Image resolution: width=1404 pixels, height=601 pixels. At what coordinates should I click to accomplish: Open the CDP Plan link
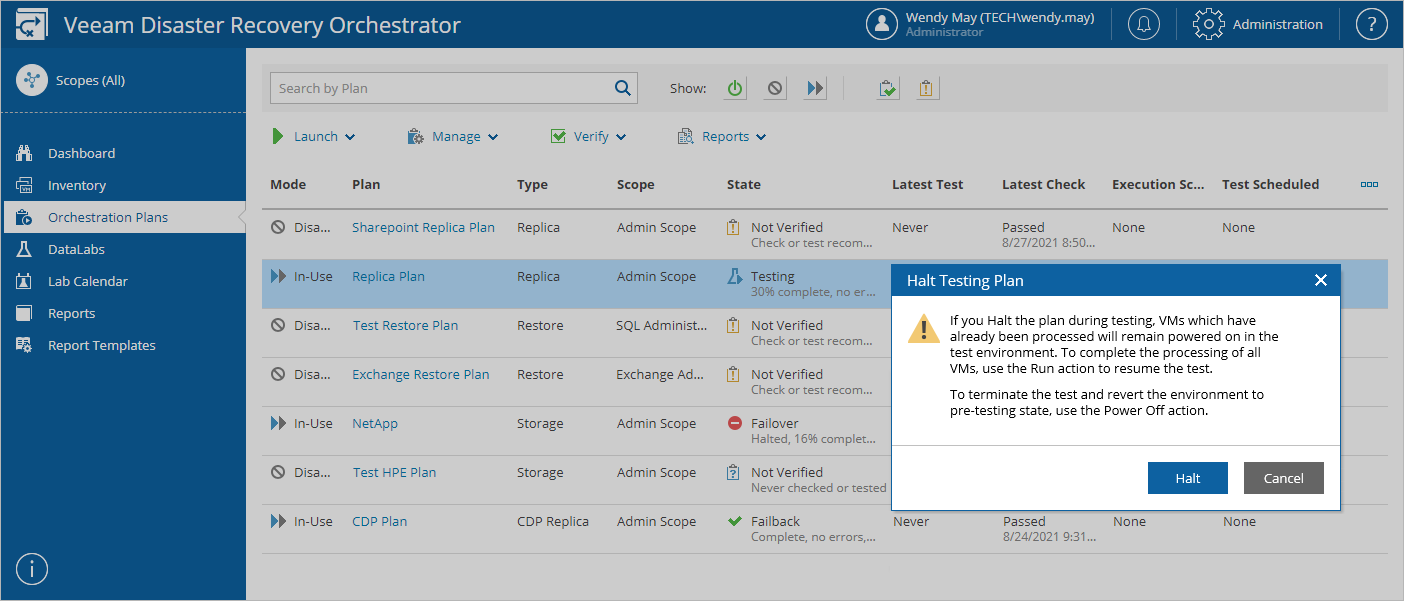[x=379, y=521]
